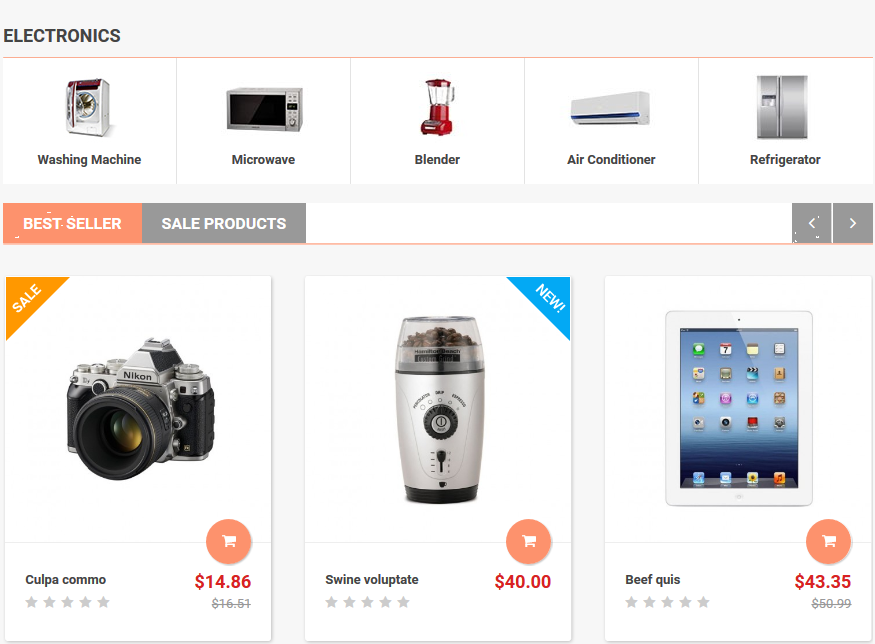Switch to the Best Seller tab
Screen dimensions: 875x644
73,223
